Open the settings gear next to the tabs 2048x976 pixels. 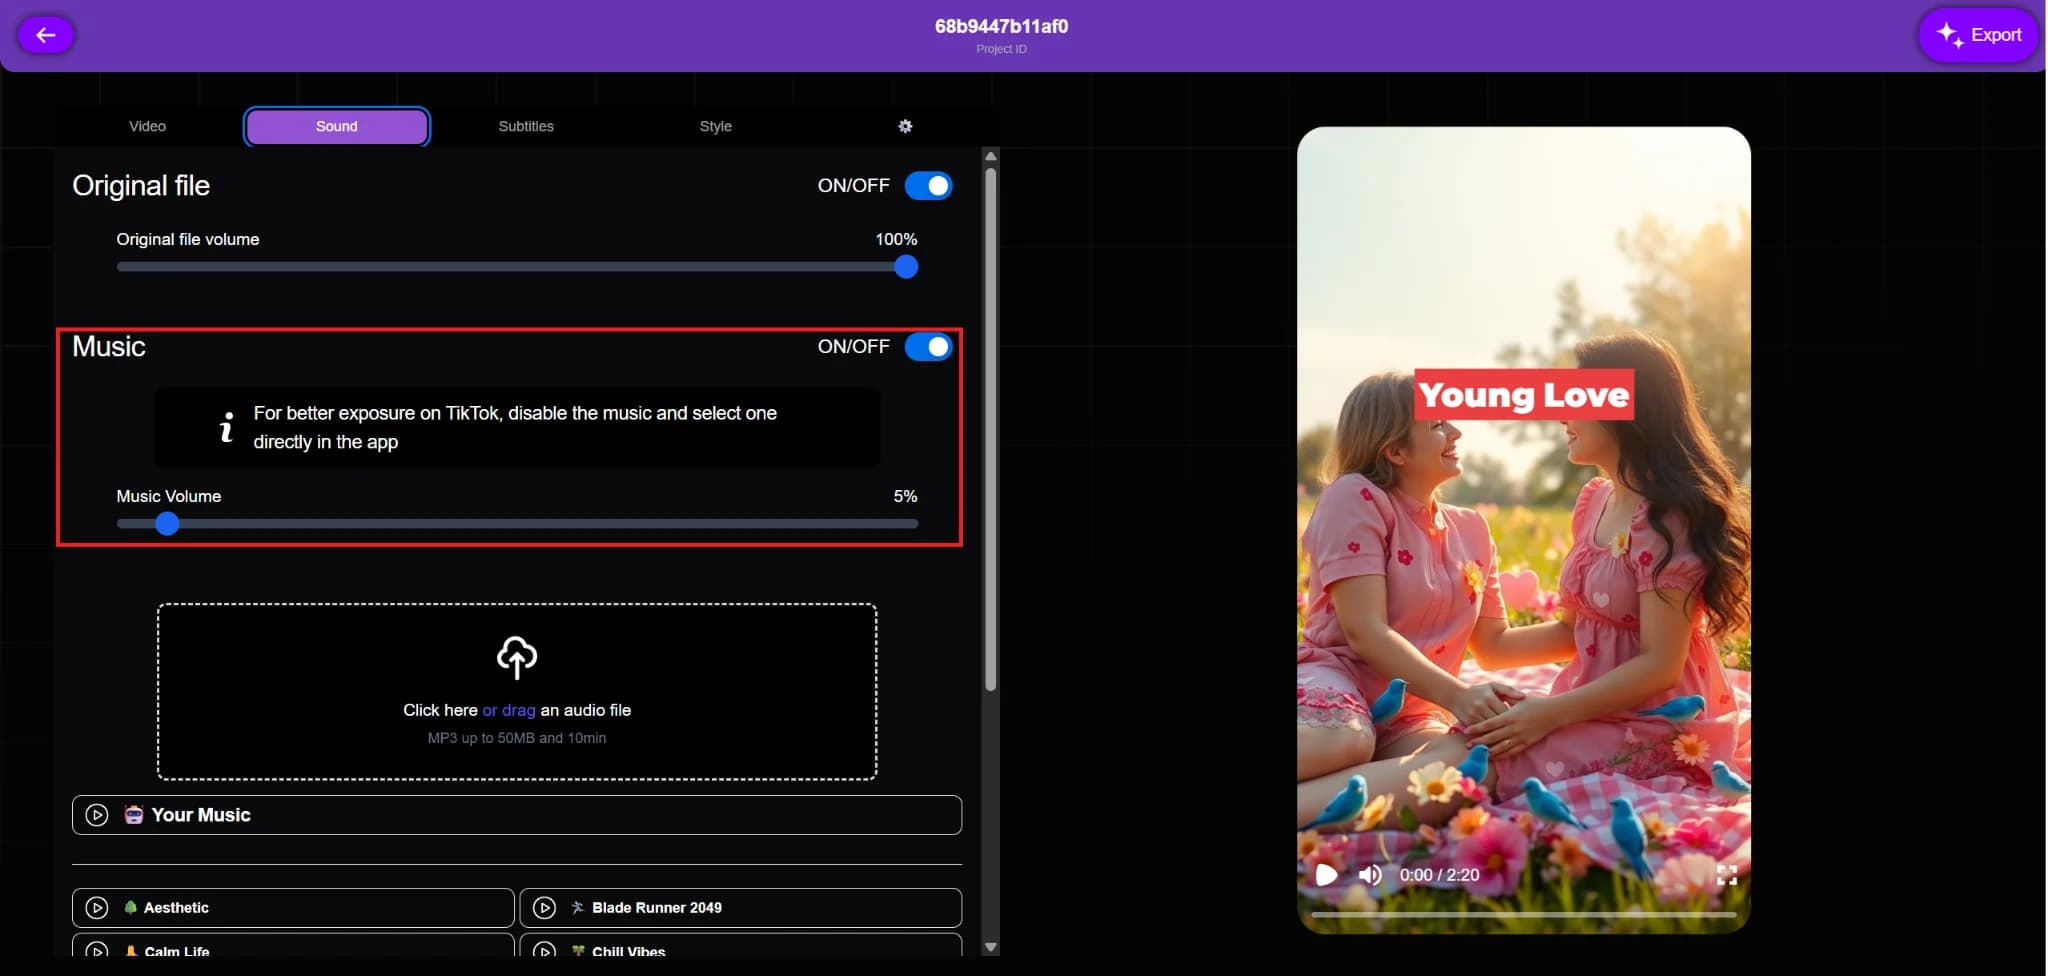[903, 126]
